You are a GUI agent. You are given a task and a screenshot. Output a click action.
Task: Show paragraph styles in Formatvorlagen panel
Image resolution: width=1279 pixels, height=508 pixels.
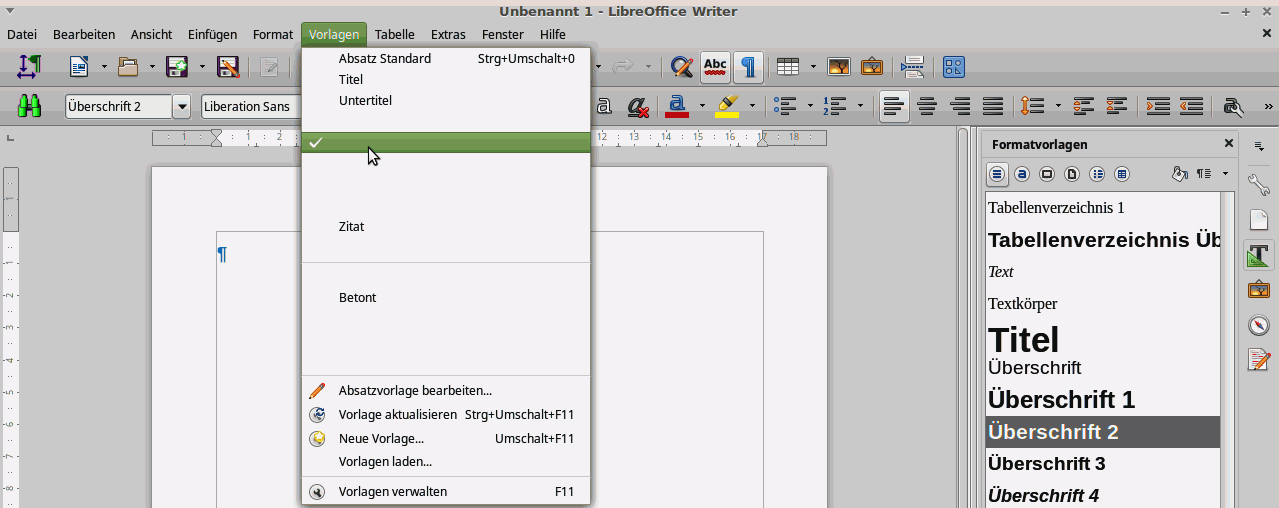pyautogui.click(x=997, y=174)
